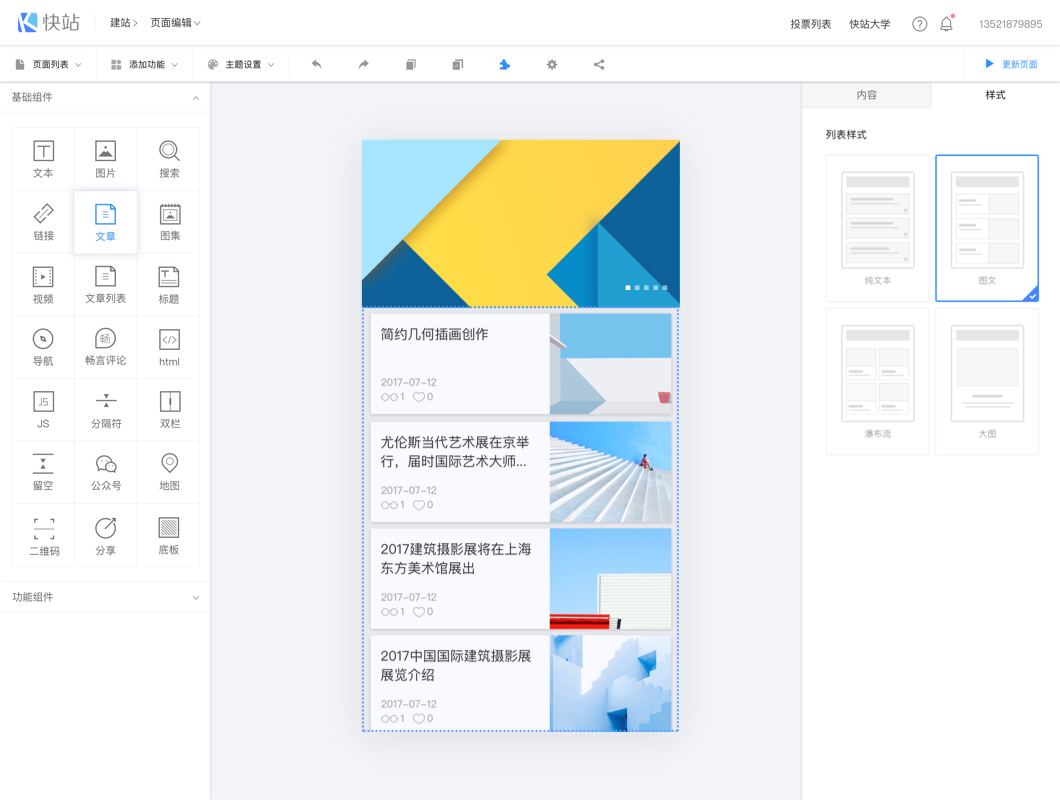Image resolution: width=1060 pixels, height=800 pixels.
Task: Click the 更新页面 button
Action: [1011, 65]
